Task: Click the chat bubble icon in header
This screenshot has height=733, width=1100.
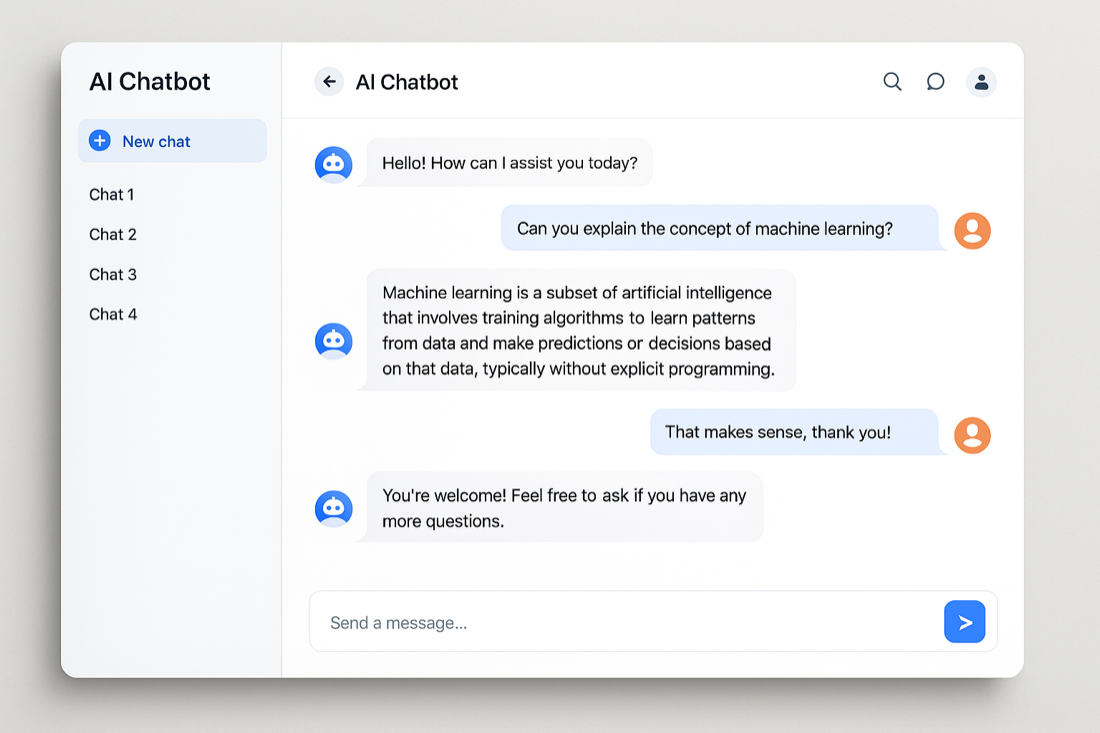Action: pyautogui.click(x=935, y=82)
